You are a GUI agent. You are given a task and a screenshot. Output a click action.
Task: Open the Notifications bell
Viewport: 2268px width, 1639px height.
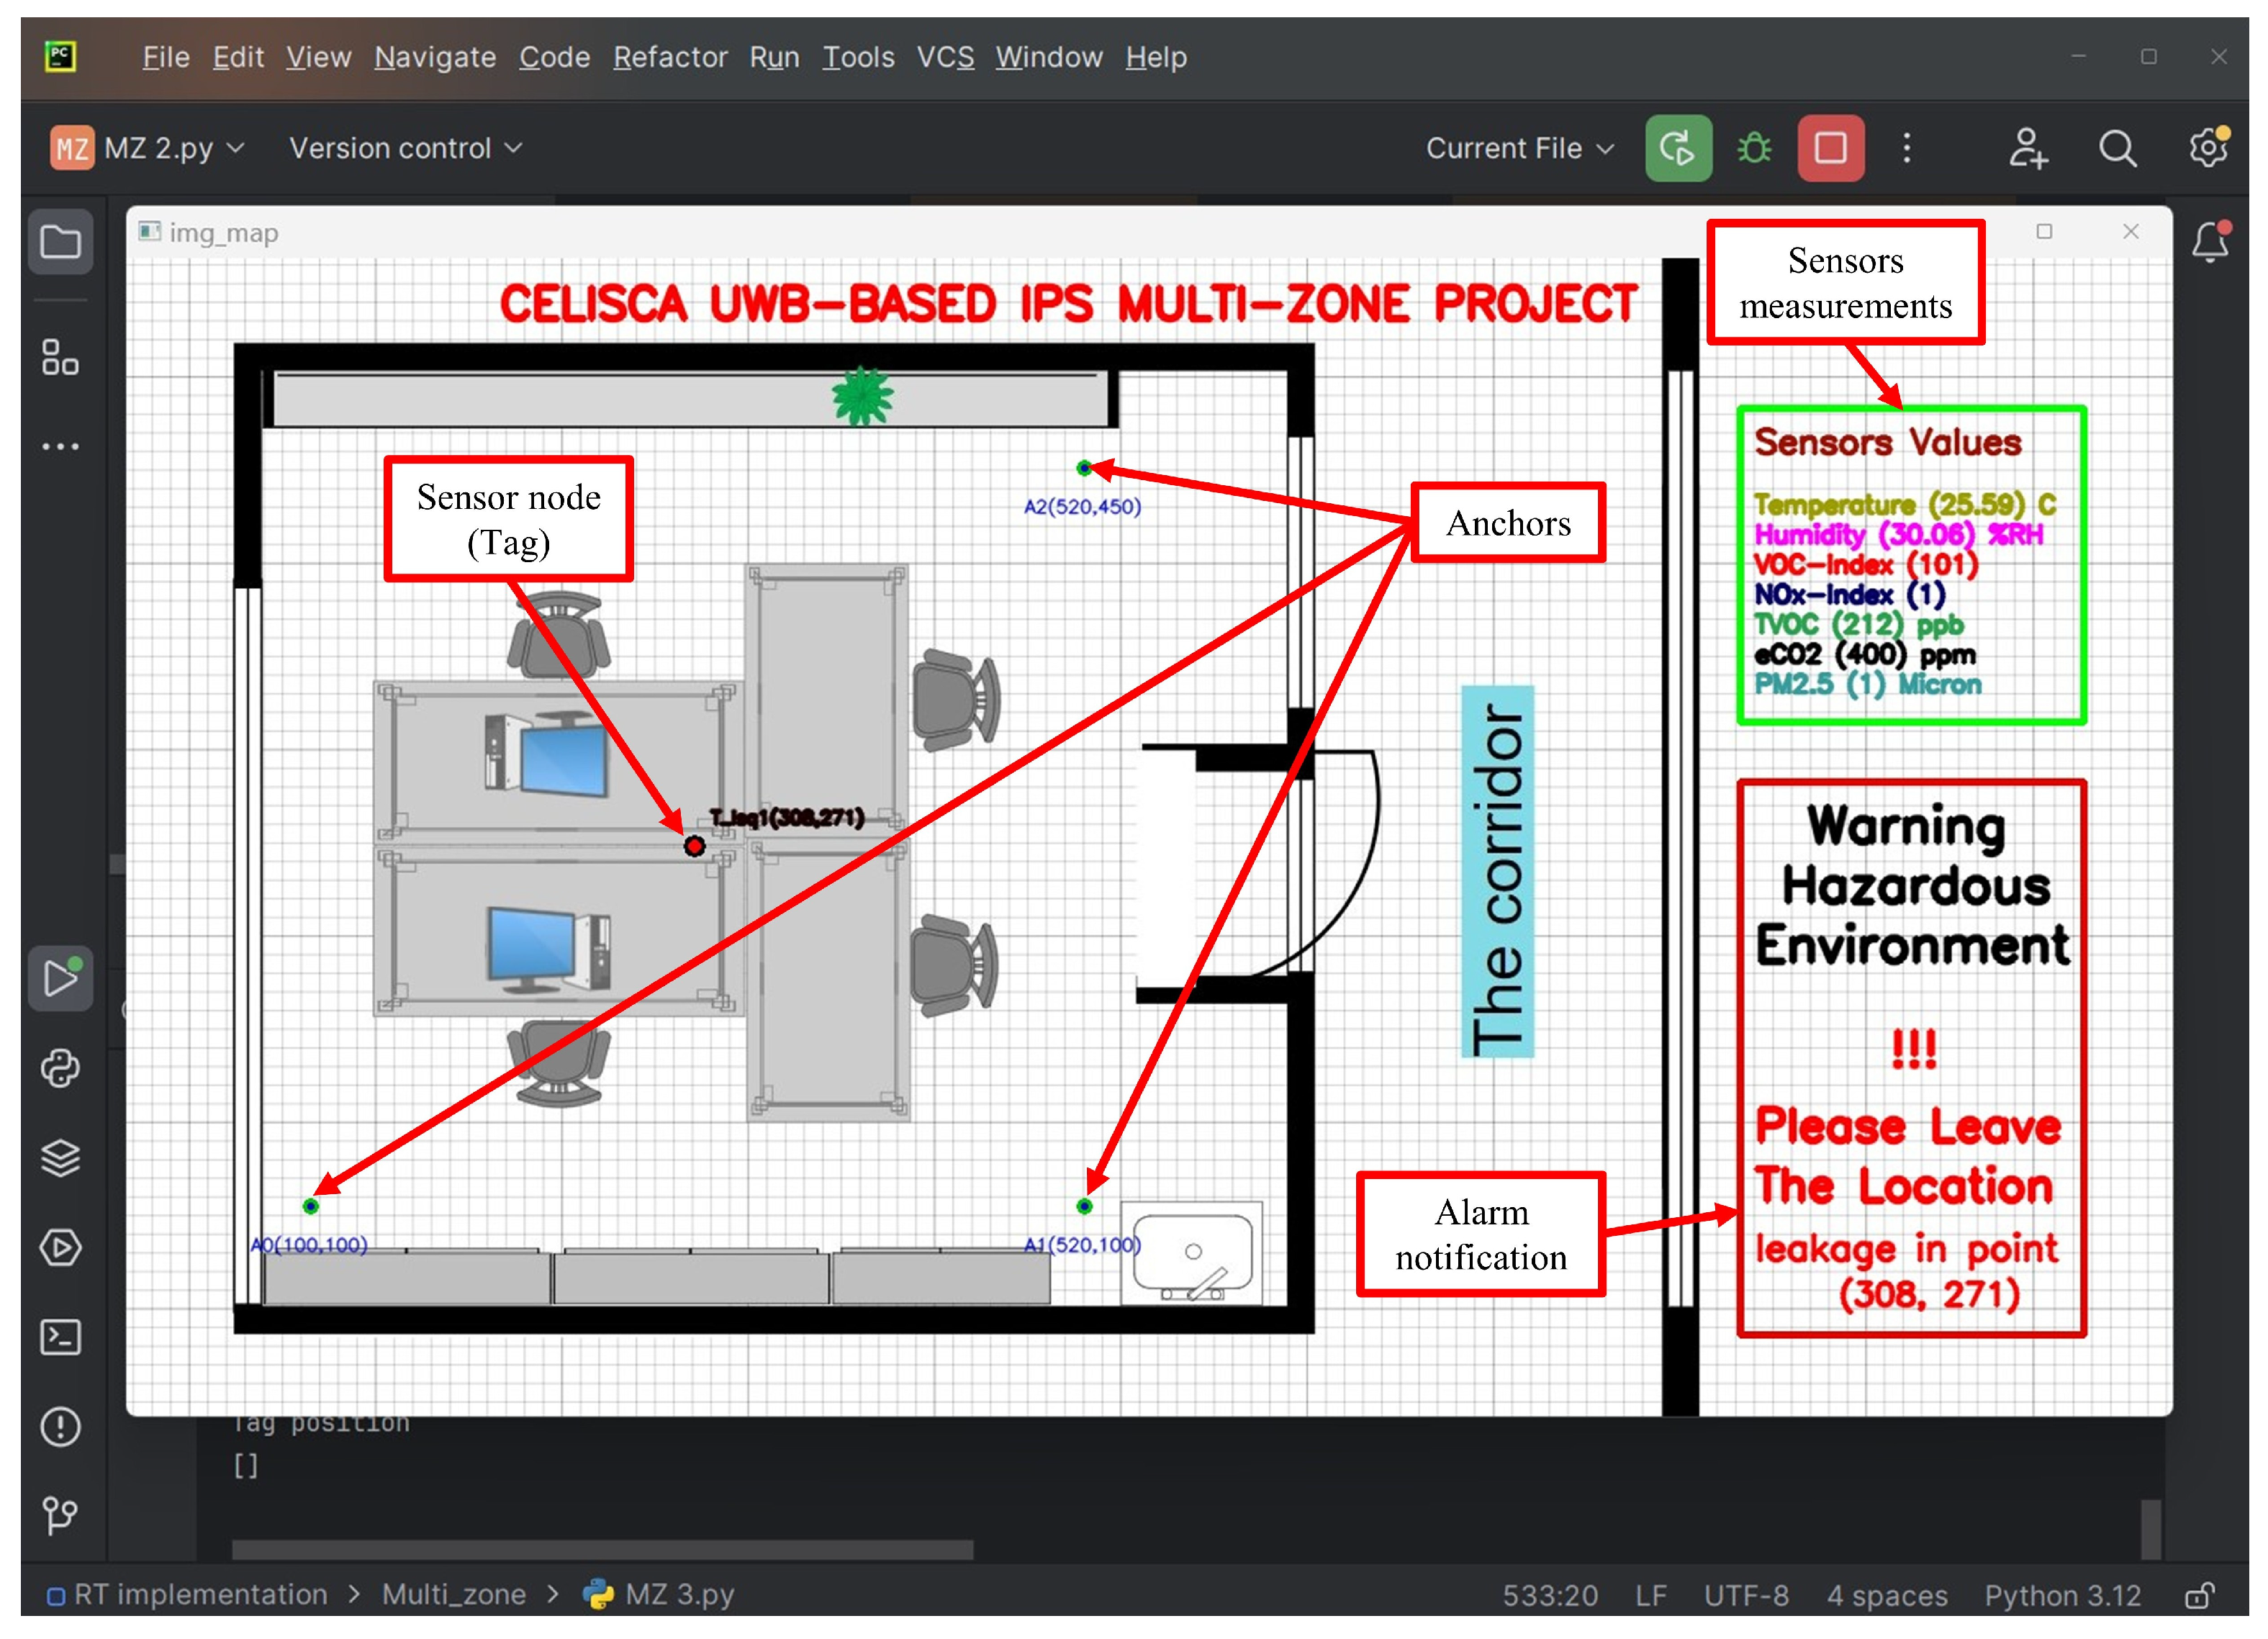(2210, 241)
